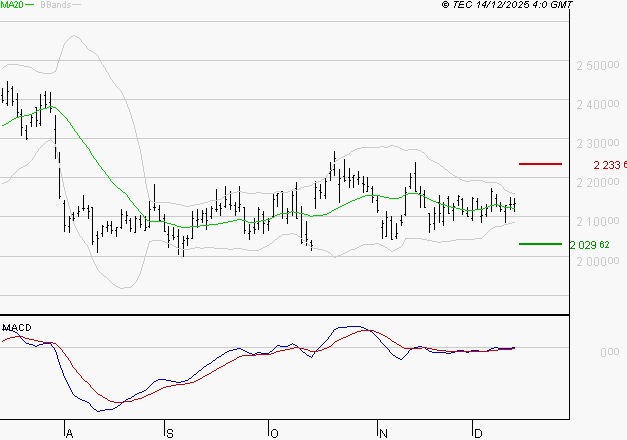Viewport: 627px width, 440px height.
Task: Click the 2 500 price axis label
Action: tap(598, 65)
